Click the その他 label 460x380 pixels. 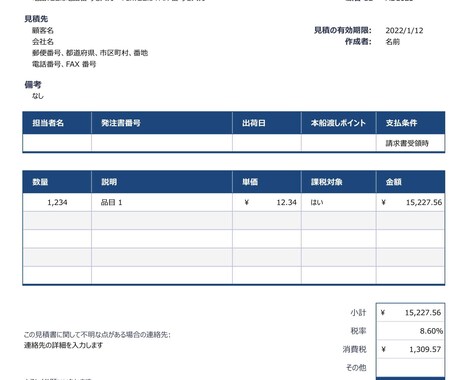click(356, 368)
